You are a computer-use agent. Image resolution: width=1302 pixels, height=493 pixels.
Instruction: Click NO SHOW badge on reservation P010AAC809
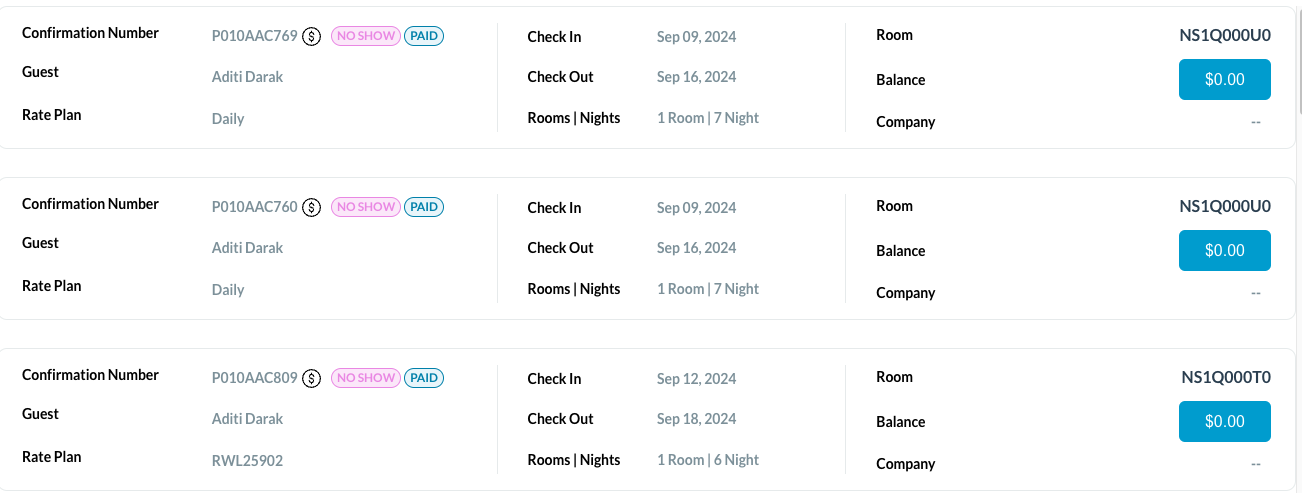tap(365, 379)
